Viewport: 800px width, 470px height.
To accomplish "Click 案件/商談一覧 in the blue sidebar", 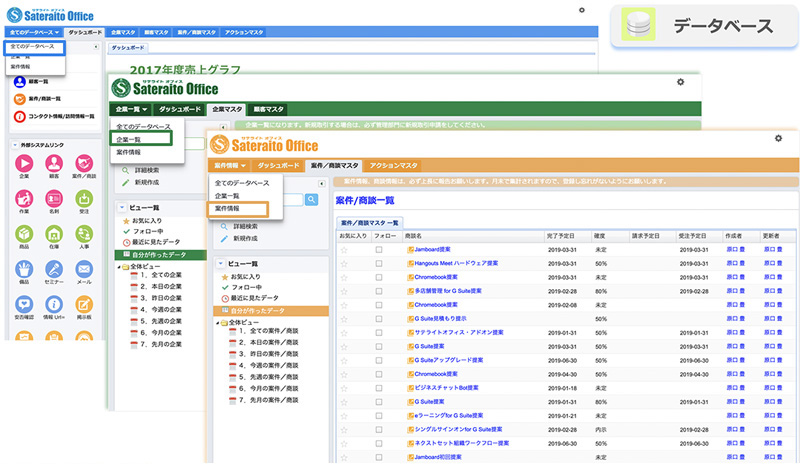I will click(x=44, y=99).
